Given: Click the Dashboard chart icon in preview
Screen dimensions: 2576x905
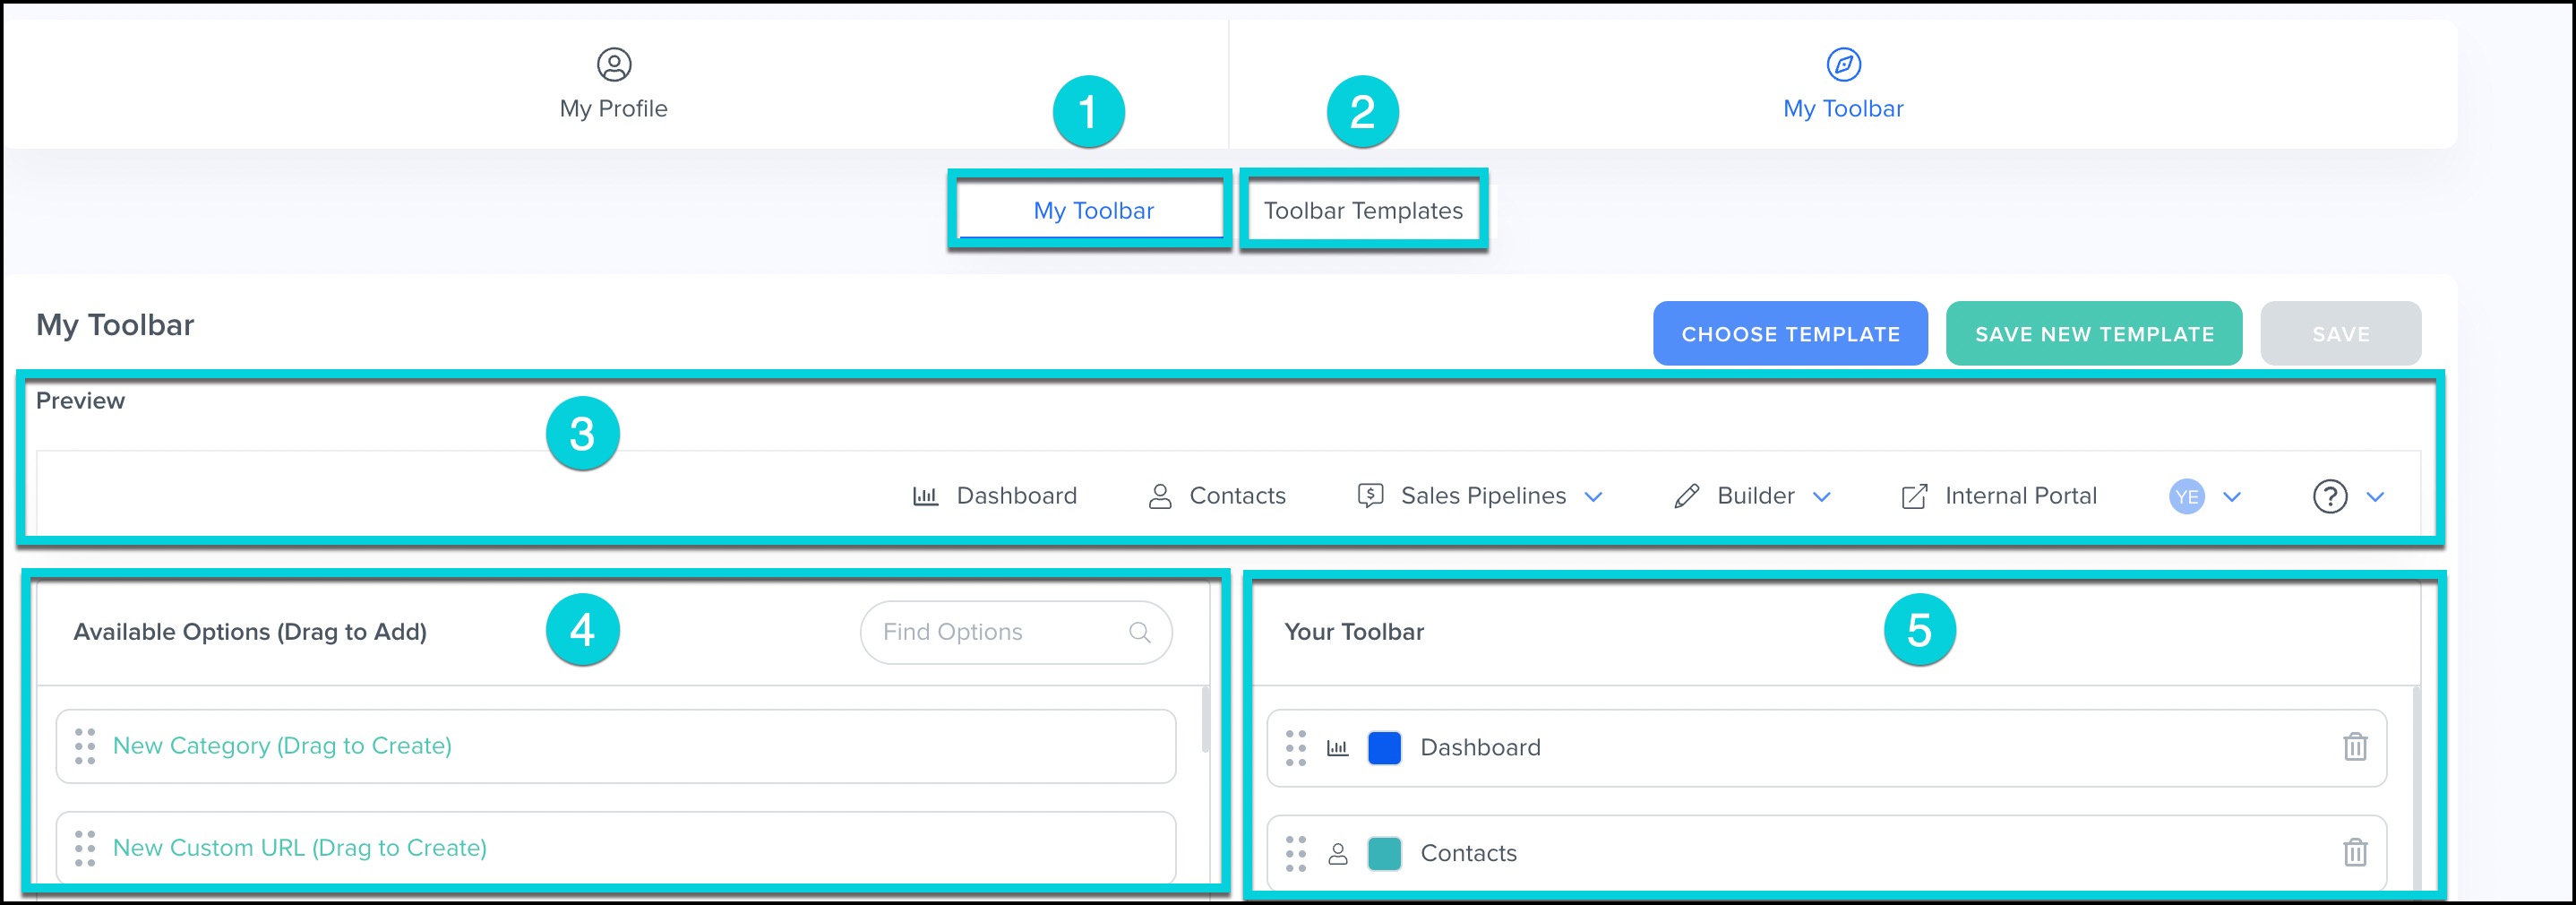Looking at the screenshot, I should (x=925, y=496).
